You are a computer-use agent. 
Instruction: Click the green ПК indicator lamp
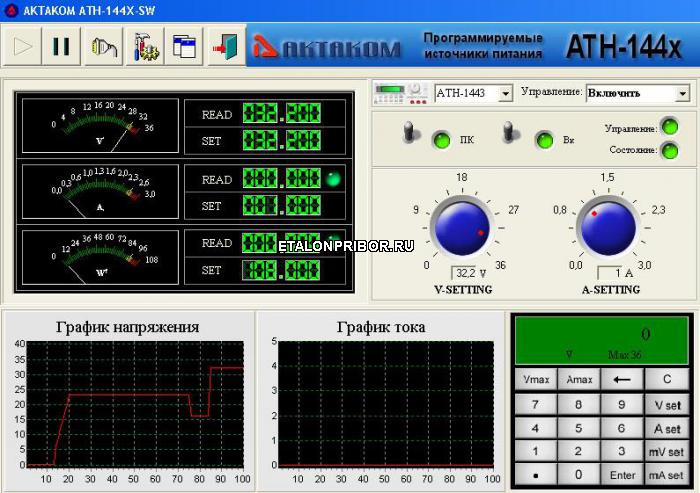tap(440, 140)
